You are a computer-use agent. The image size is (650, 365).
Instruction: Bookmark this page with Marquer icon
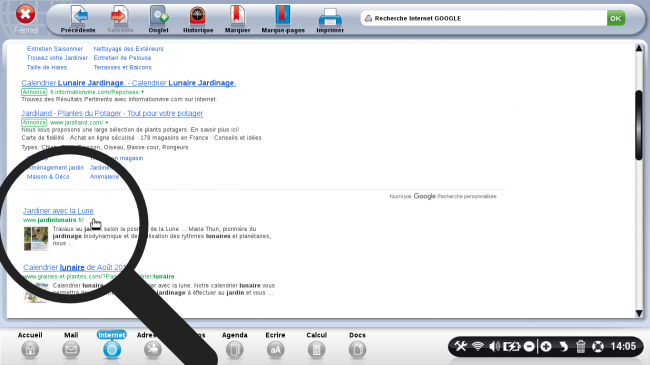(x=237, y=16)
